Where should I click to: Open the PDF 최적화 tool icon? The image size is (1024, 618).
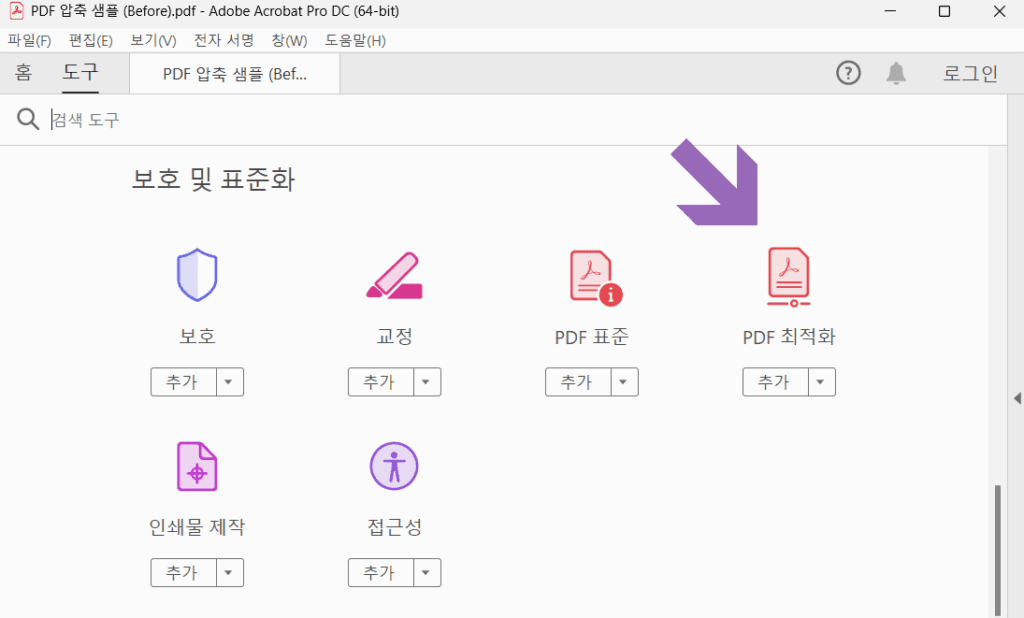(x=789, y=276)
